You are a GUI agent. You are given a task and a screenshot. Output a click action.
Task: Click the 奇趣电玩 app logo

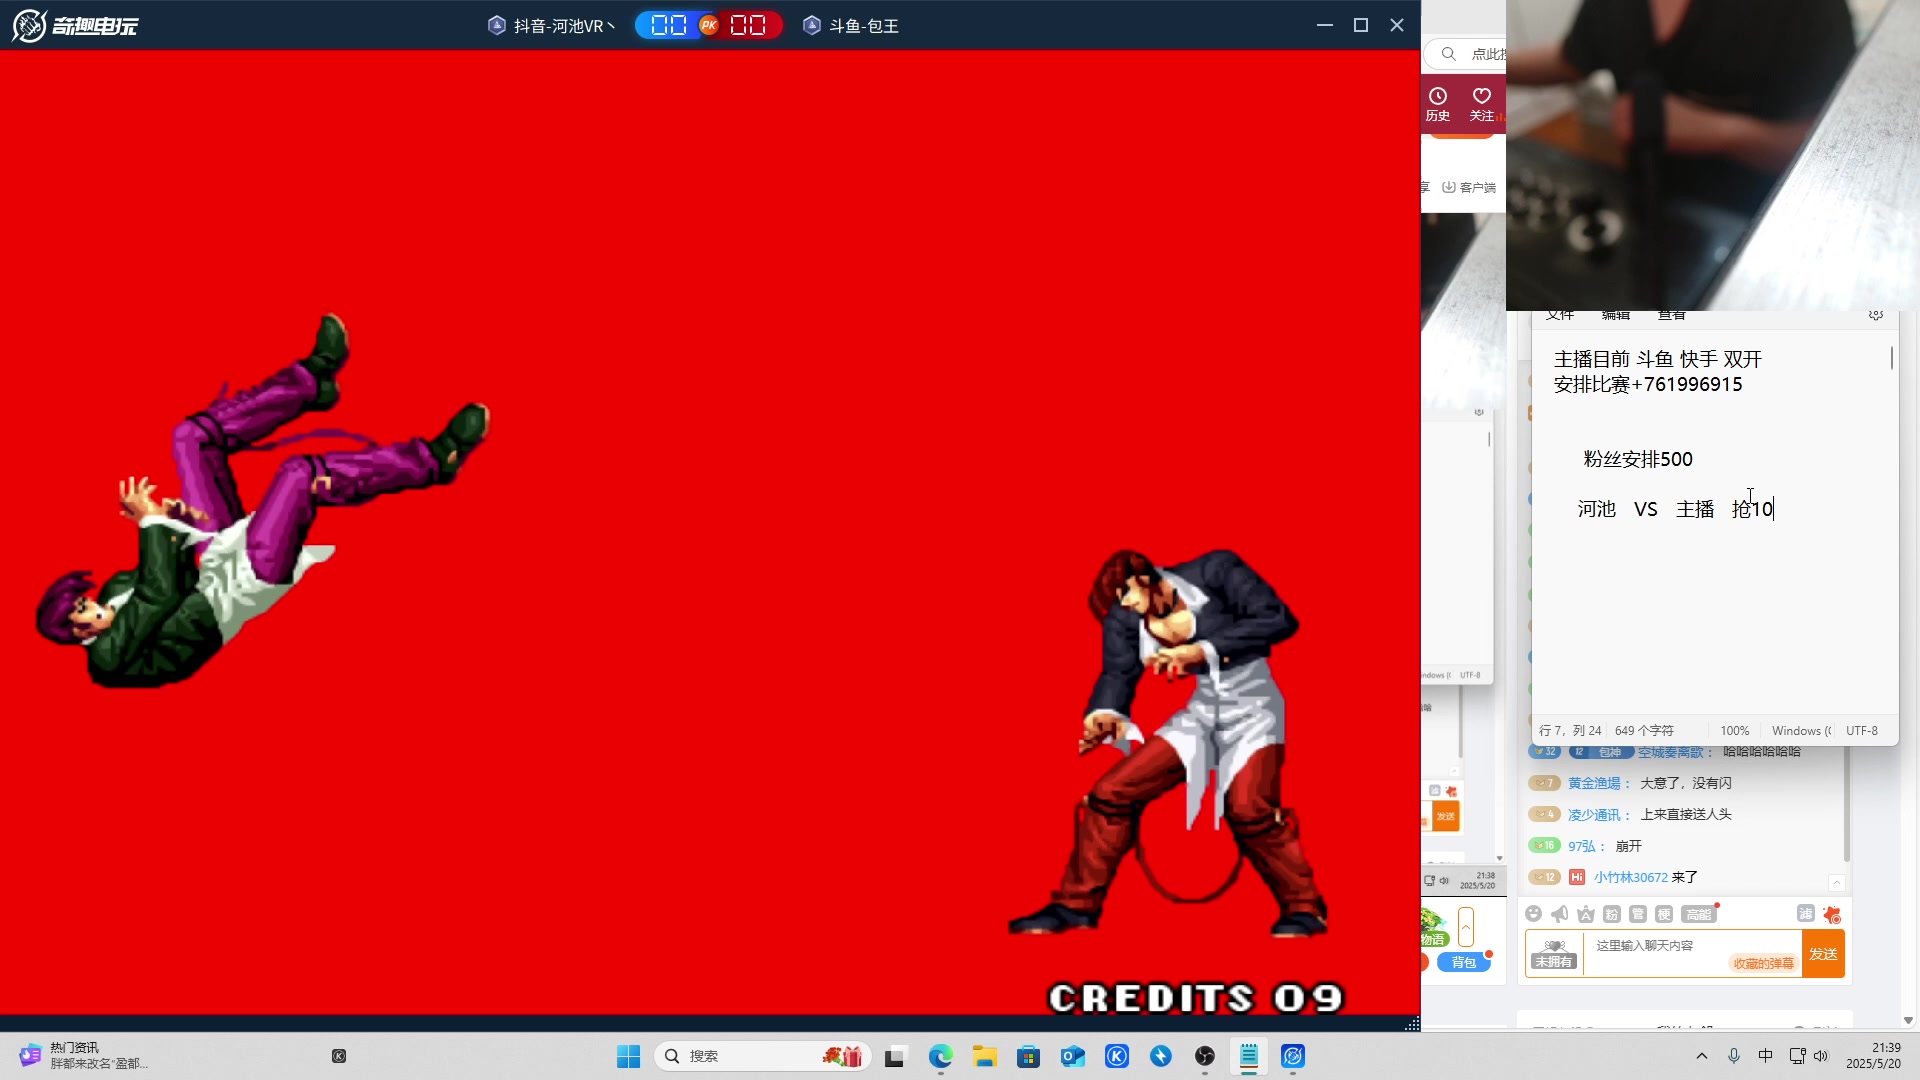(75, 25)
